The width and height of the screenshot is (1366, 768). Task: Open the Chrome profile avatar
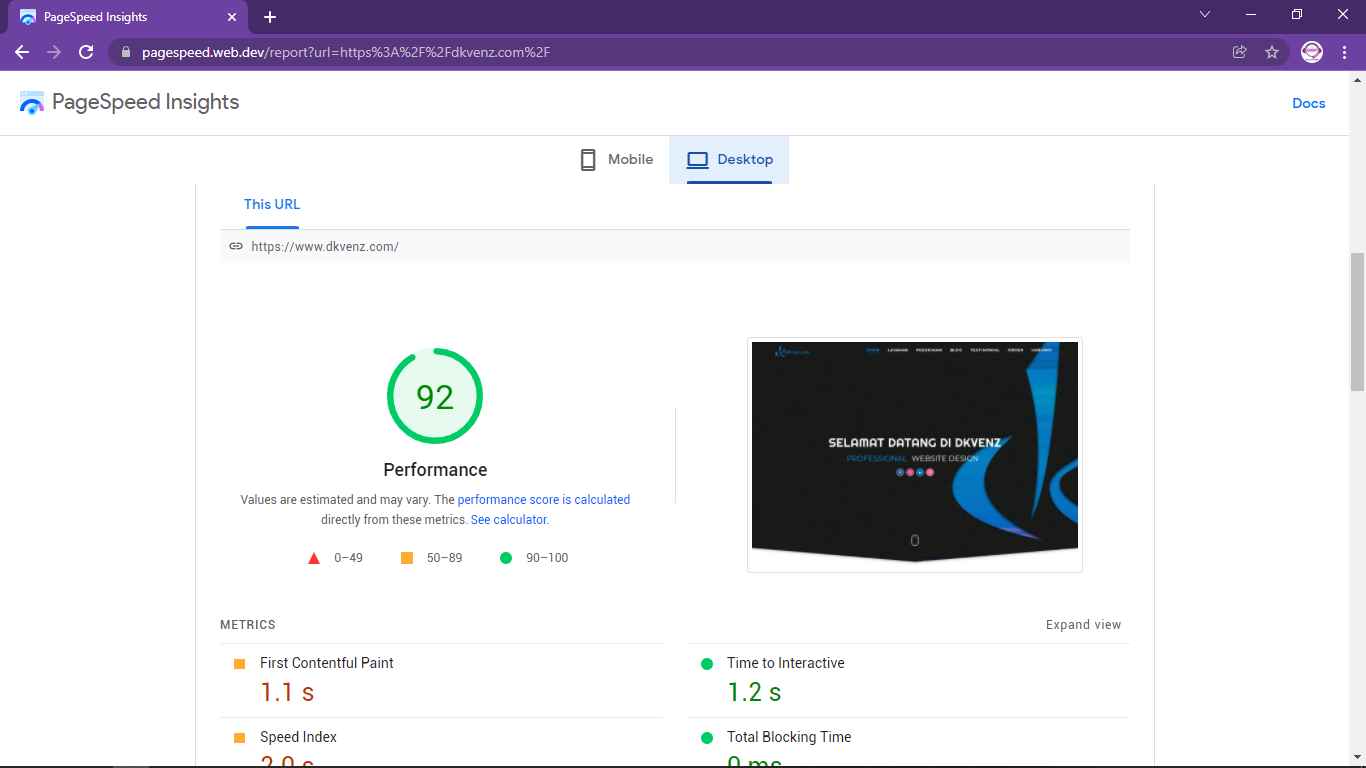click(x=1312, y=52)
